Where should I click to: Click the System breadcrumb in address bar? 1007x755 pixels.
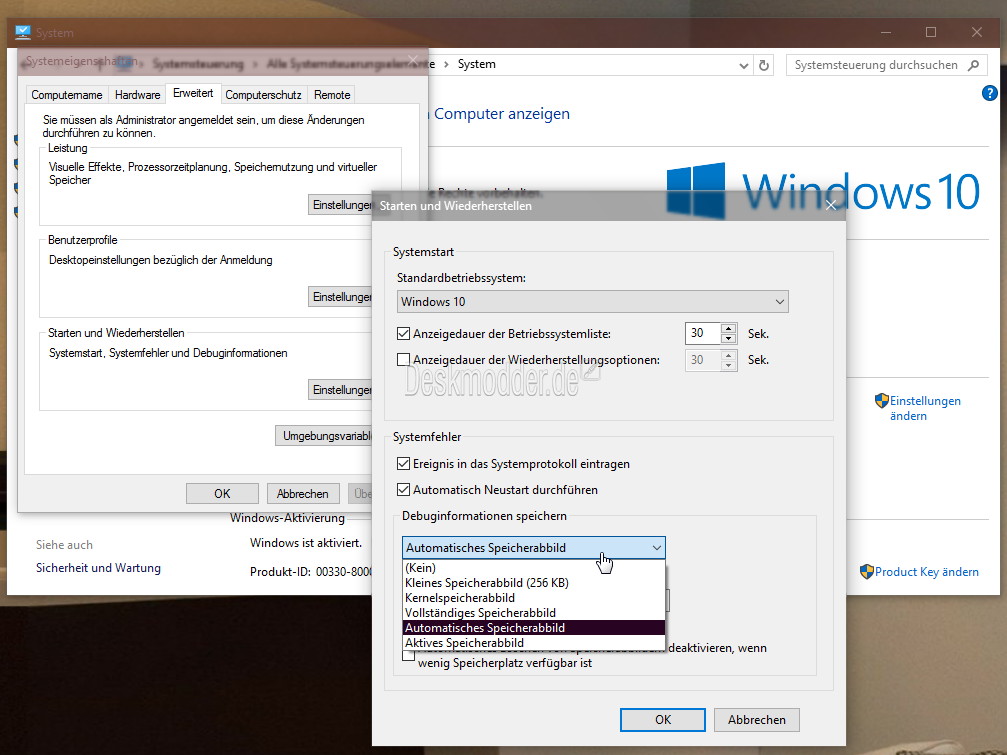477,64
